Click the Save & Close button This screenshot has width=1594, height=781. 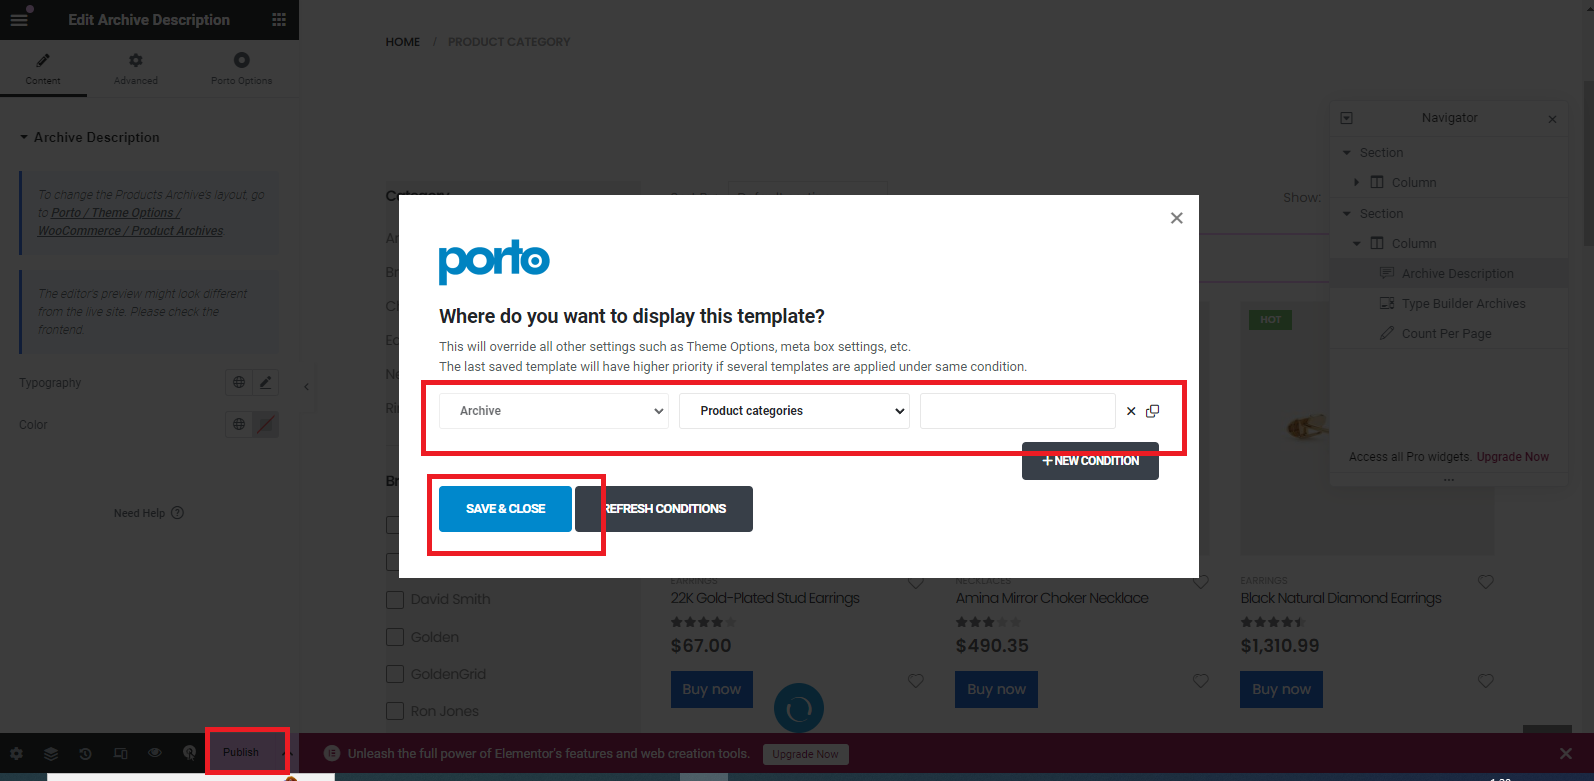[505, 509]
